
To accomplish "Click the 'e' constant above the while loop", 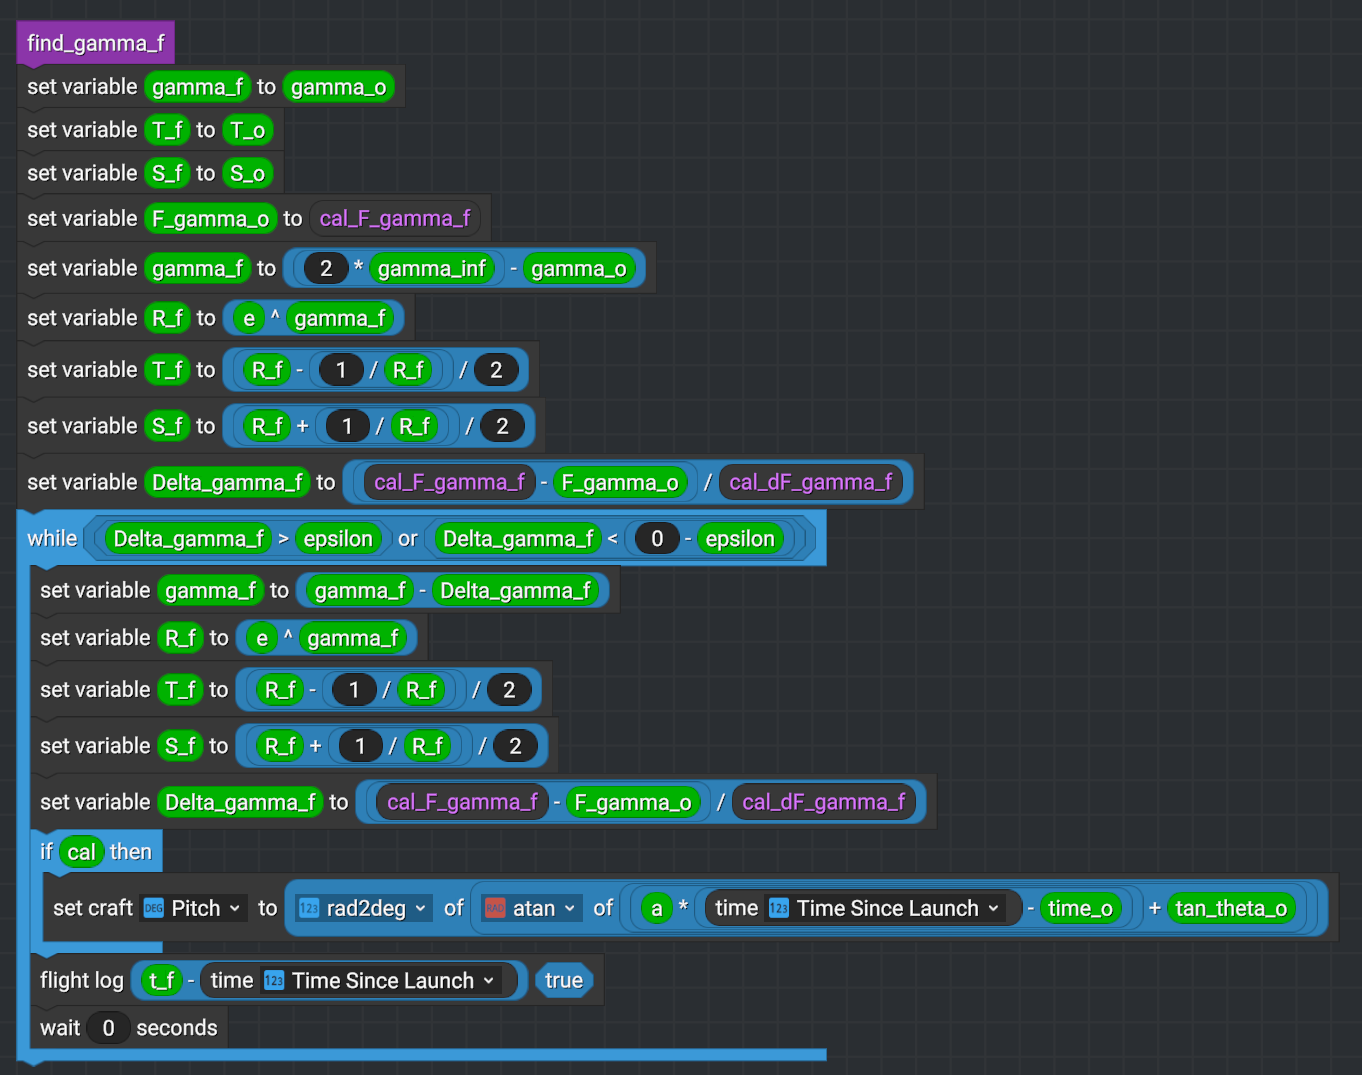I will [x=249, y=318].
